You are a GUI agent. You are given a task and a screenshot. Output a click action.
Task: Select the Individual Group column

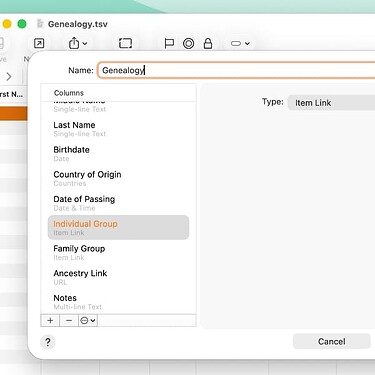point(118,228)
